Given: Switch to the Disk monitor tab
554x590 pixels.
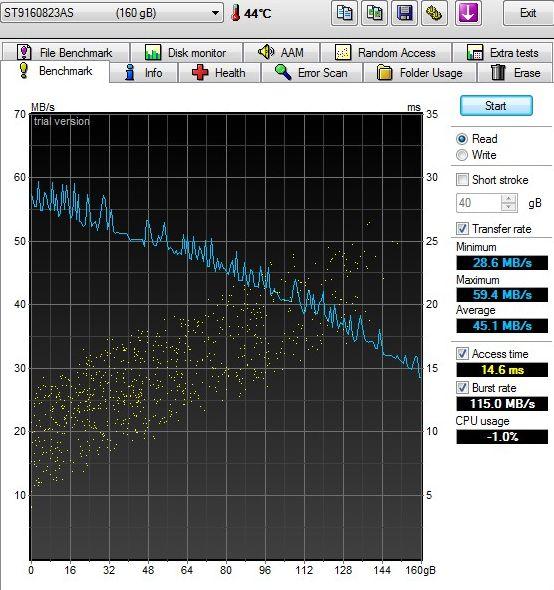Looking at the screenshot, I should 186,52.
